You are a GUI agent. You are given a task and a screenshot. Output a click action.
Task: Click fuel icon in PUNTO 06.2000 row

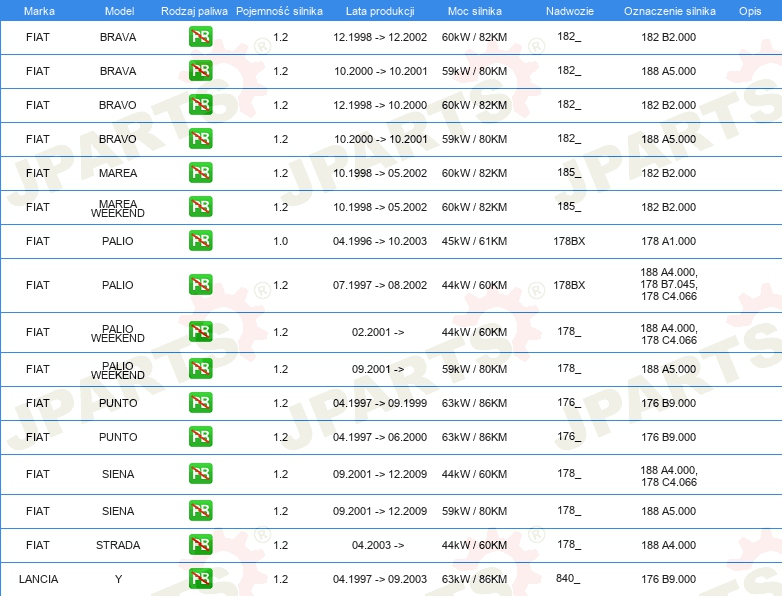(200, 436)
